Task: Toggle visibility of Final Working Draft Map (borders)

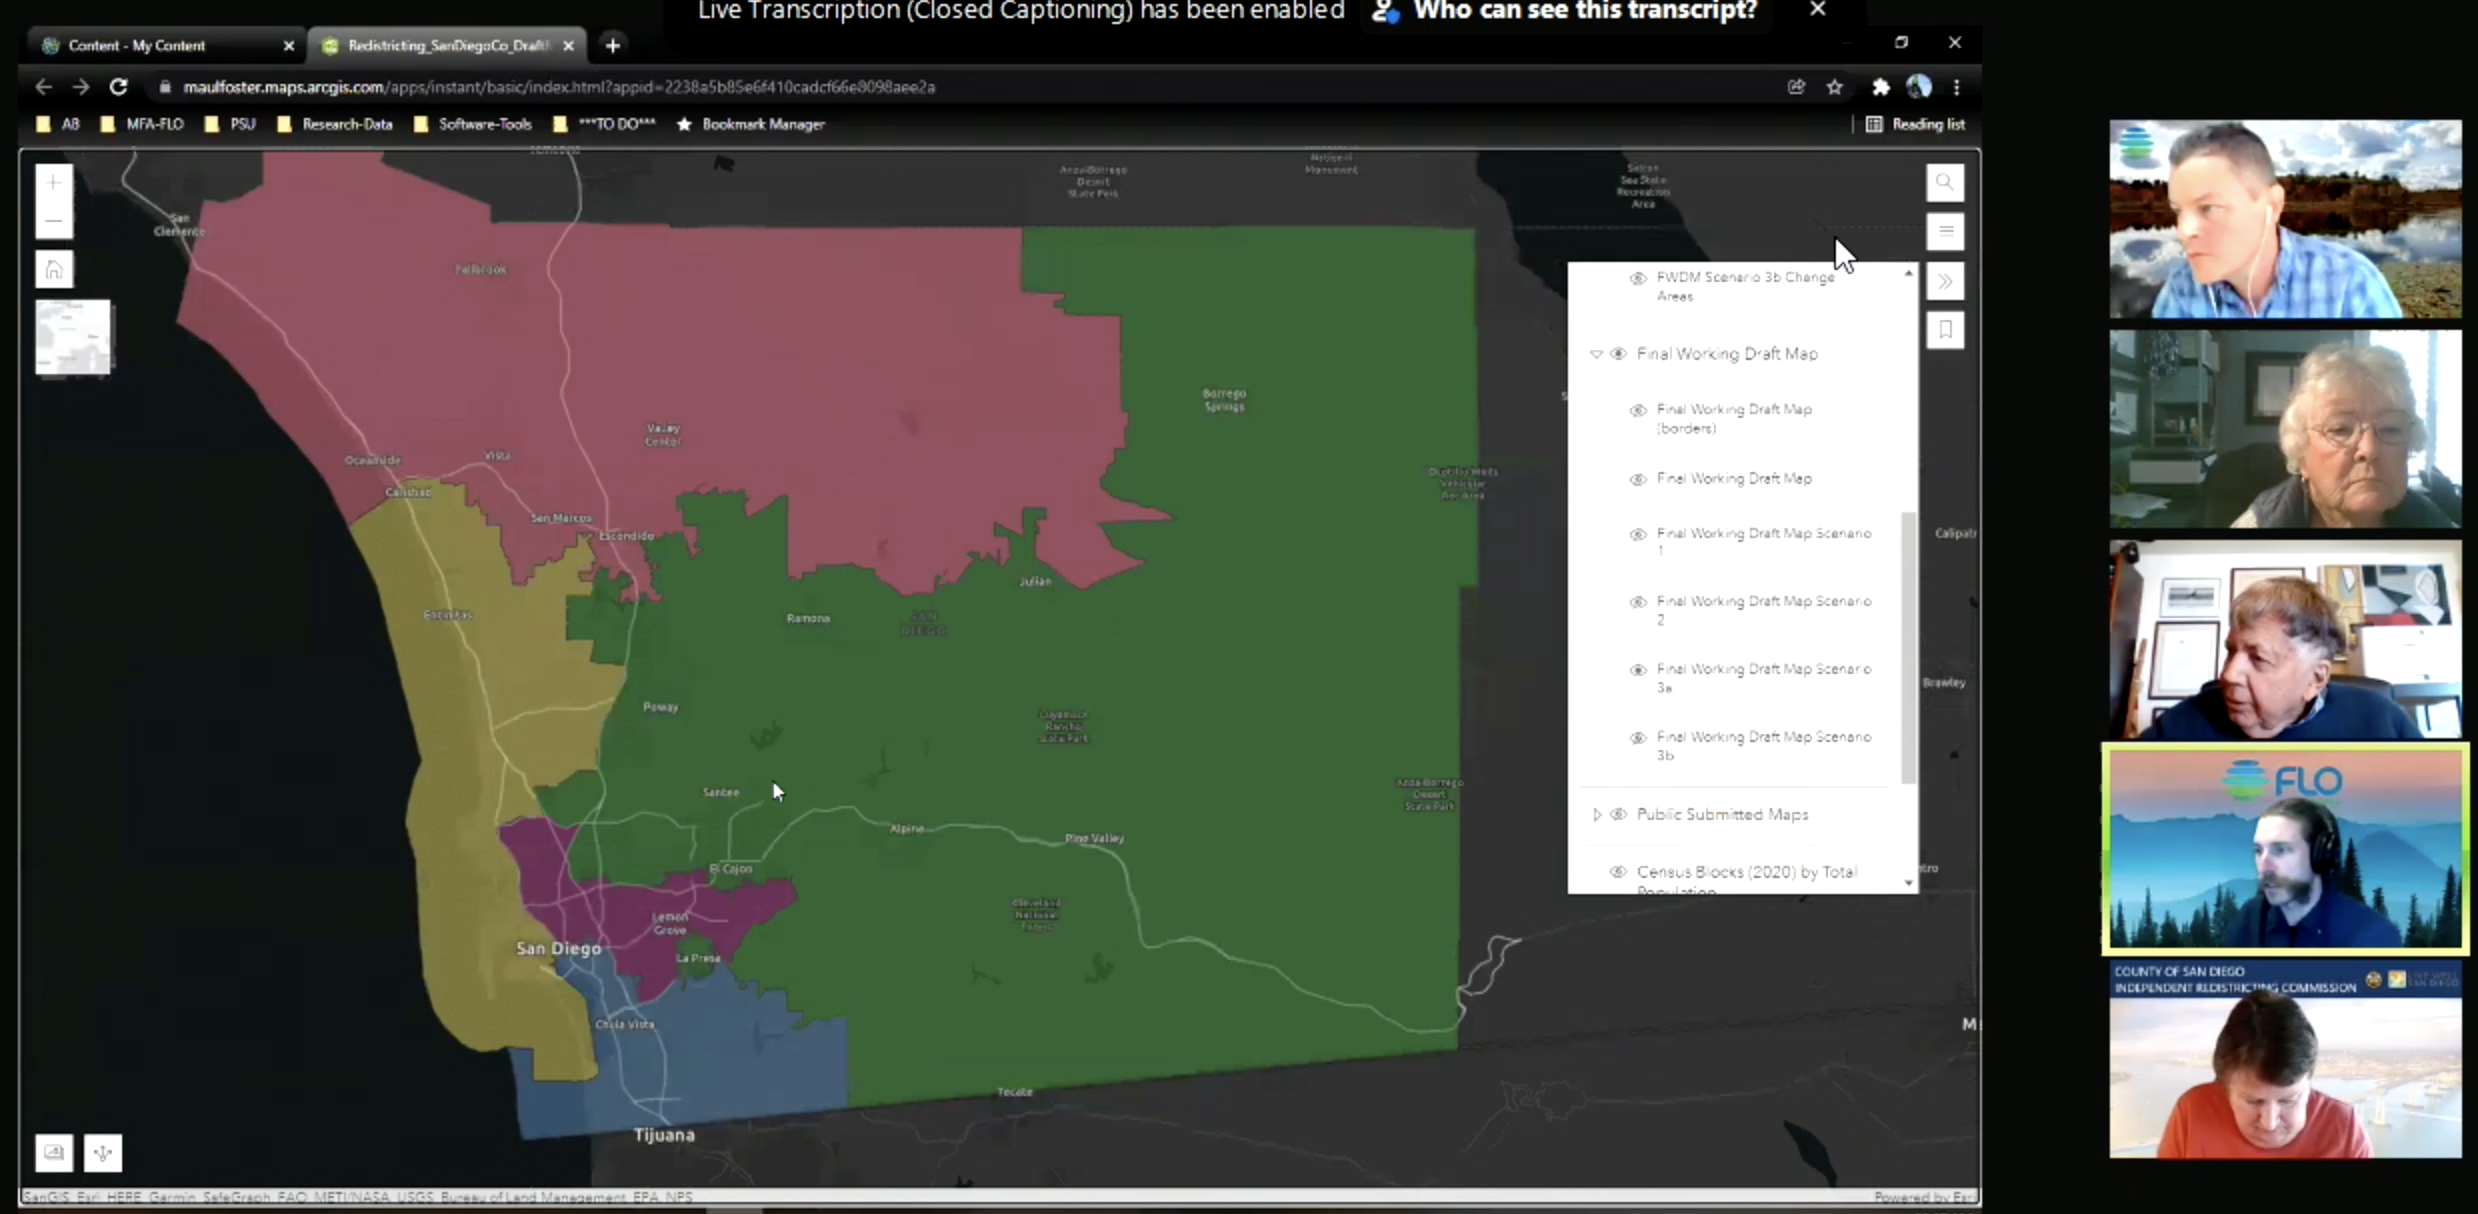Action: click(1637, 411)
